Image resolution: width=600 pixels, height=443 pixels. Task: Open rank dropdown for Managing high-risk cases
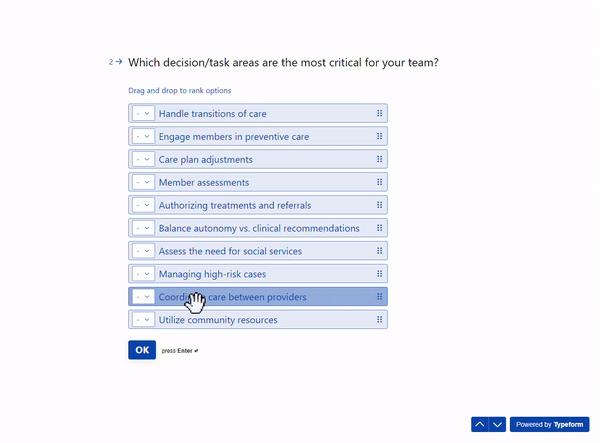pos(143,274)
